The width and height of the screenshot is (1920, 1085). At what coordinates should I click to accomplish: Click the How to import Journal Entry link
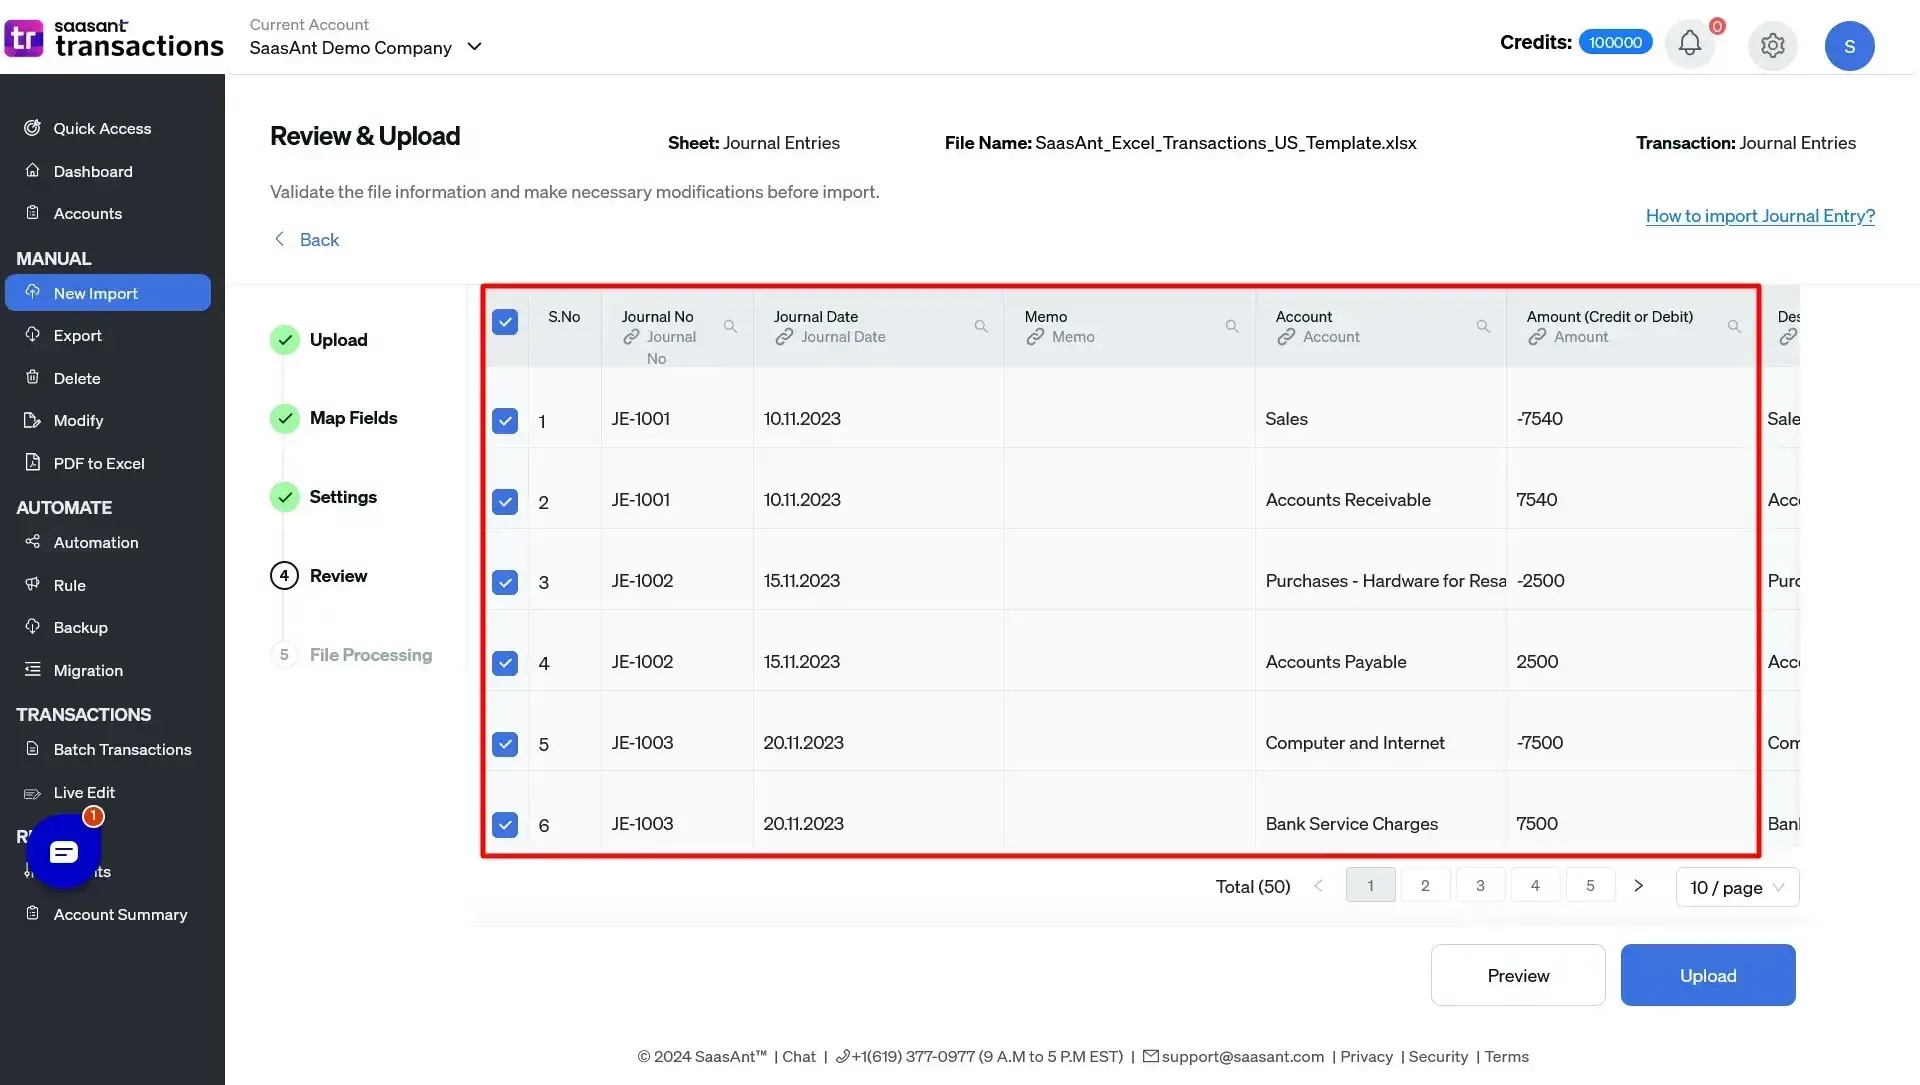pyautogui.click(x=1760, y=214)
